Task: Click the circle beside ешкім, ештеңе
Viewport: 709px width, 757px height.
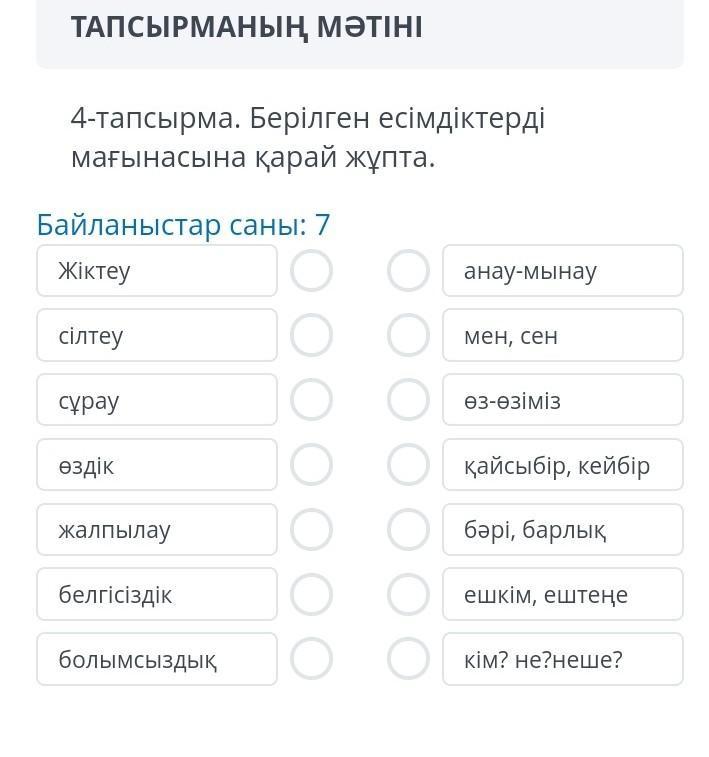Action: (408, 595)
